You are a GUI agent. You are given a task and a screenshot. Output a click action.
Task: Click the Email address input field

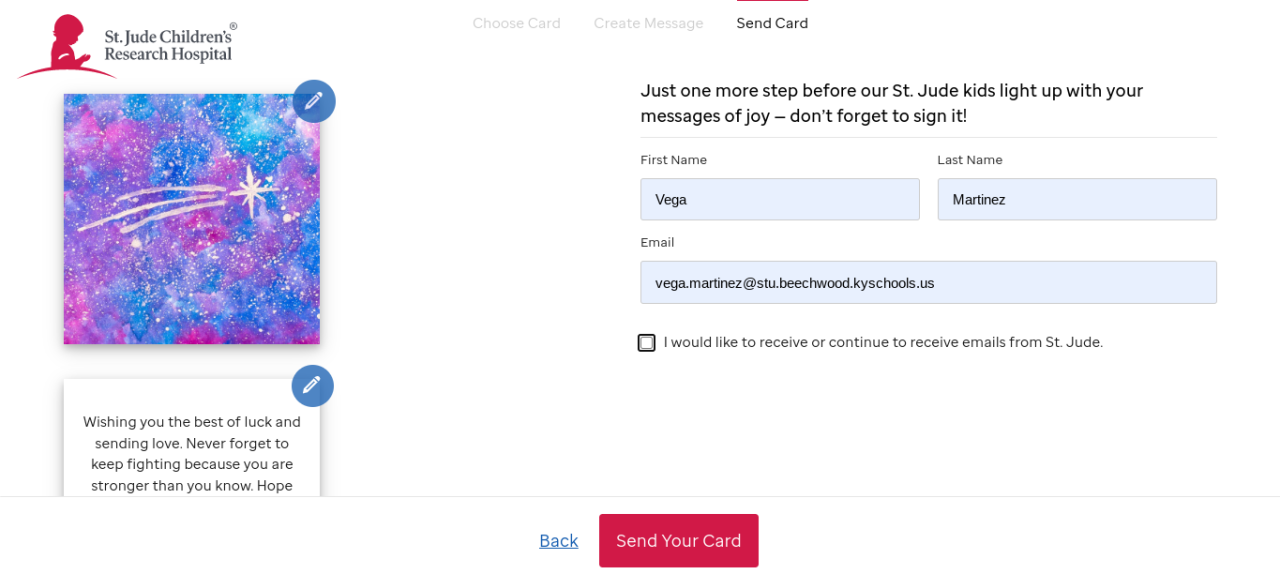click(x=928, y=282)
